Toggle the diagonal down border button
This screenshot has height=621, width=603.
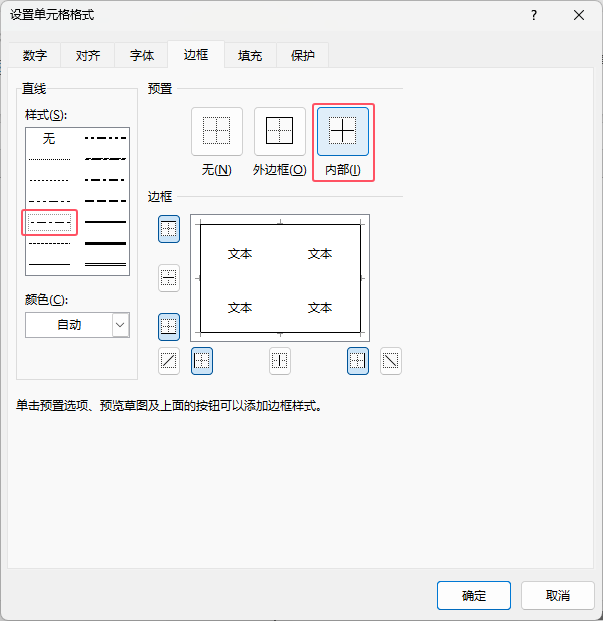pos(391,361)
